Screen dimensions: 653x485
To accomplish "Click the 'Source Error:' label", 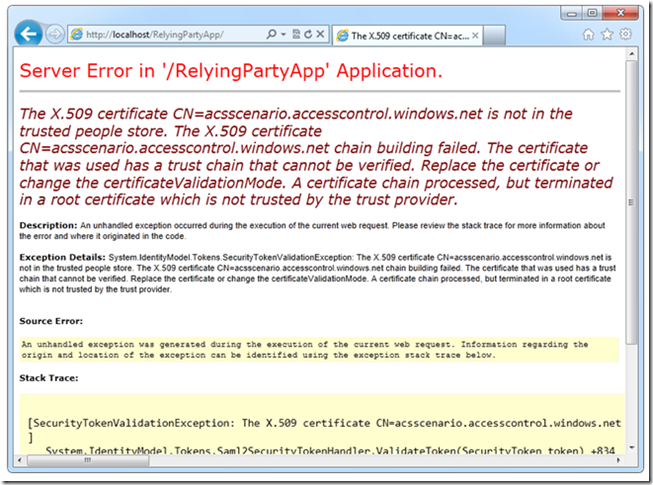I will point(51,321).
